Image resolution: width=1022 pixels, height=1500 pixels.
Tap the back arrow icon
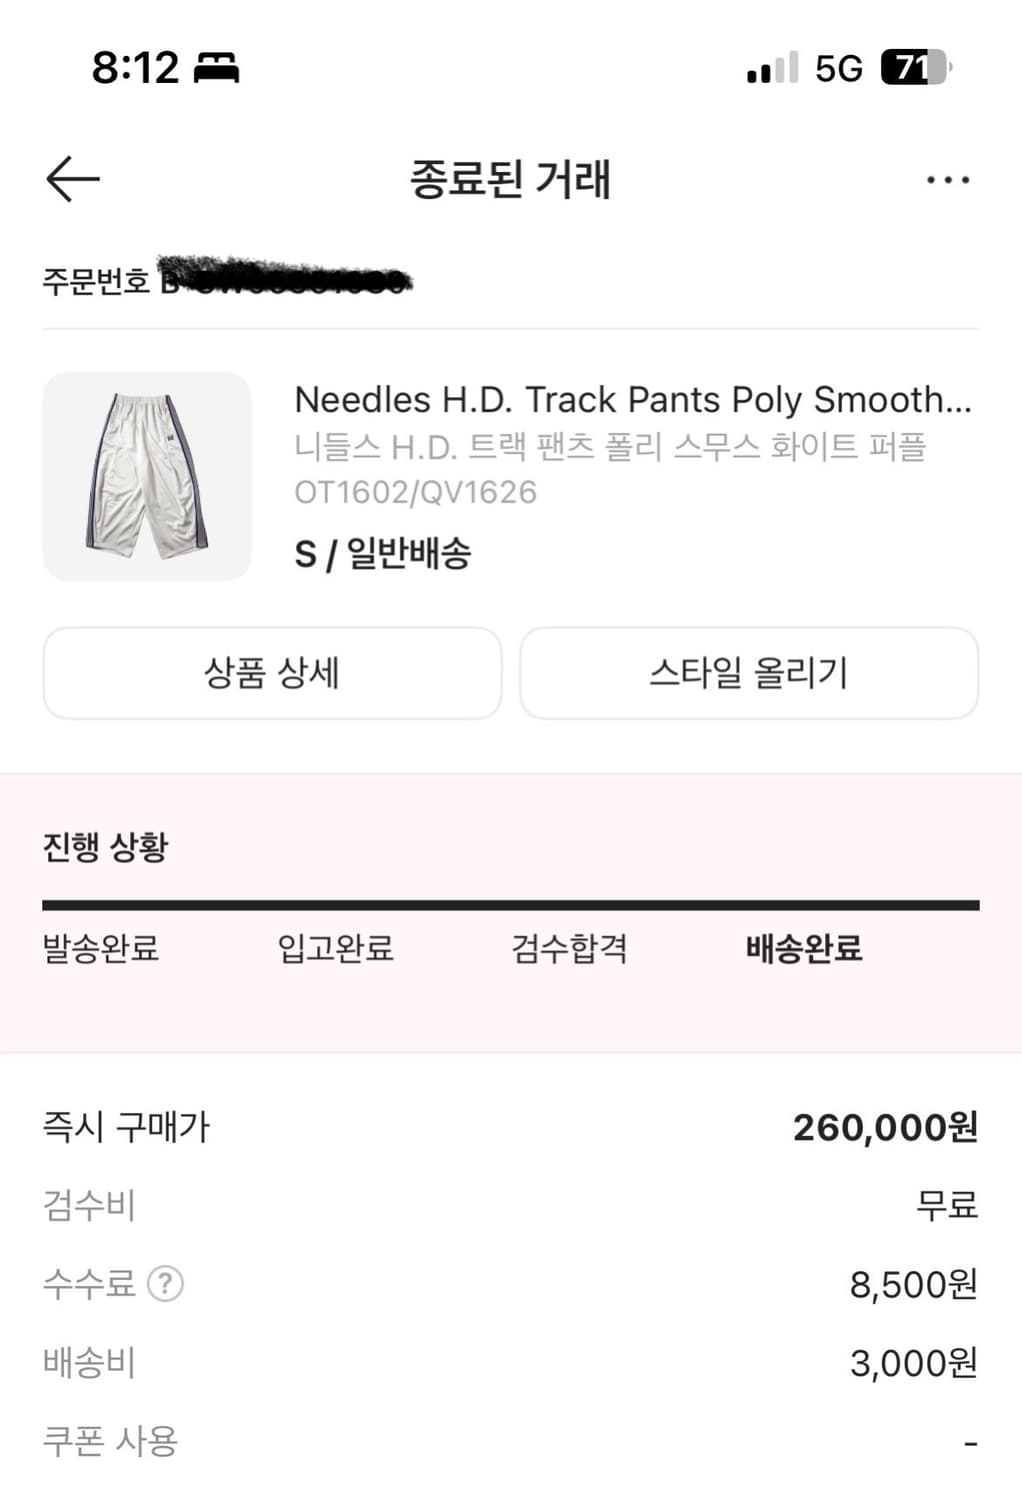(73, 179)
